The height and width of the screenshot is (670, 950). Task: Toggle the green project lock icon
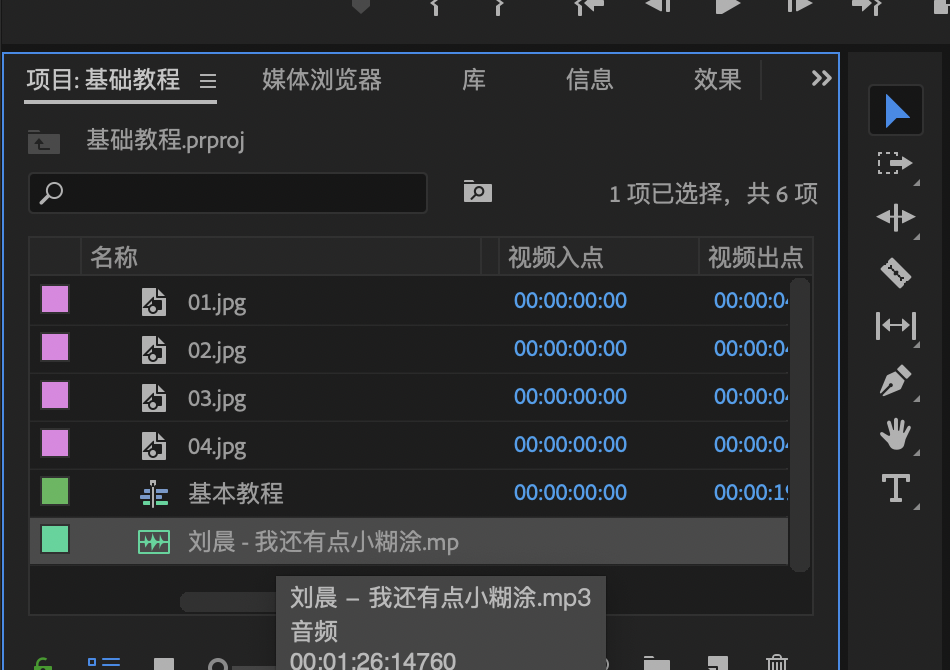click(42, 664)
